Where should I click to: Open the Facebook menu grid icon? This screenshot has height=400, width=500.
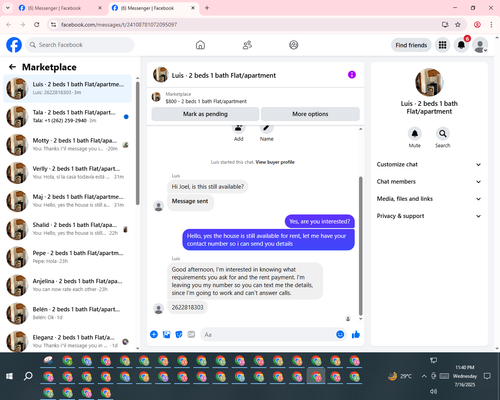(x=442, y=45)
